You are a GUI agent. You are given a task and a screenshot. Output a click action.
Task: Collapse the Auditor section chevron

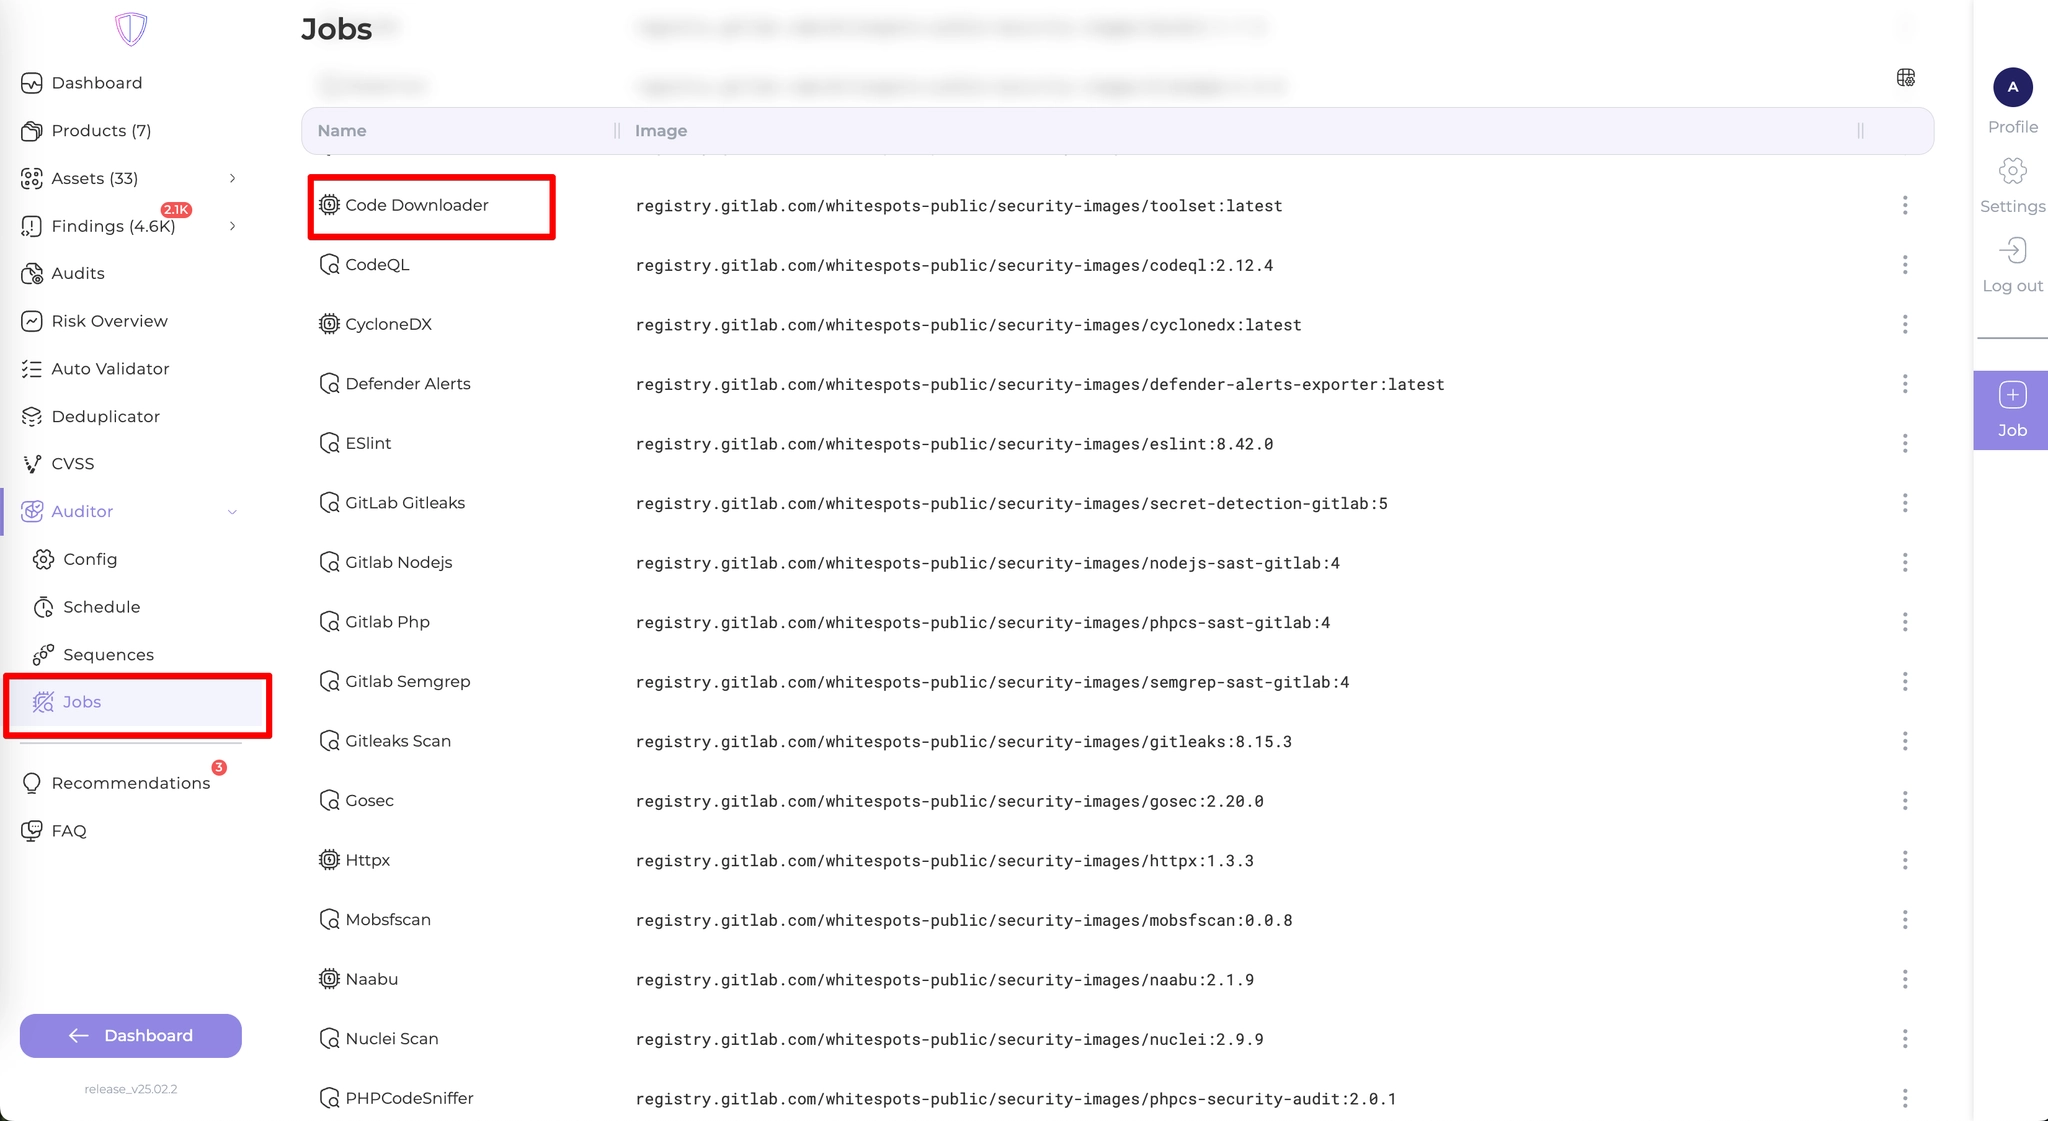232,512
